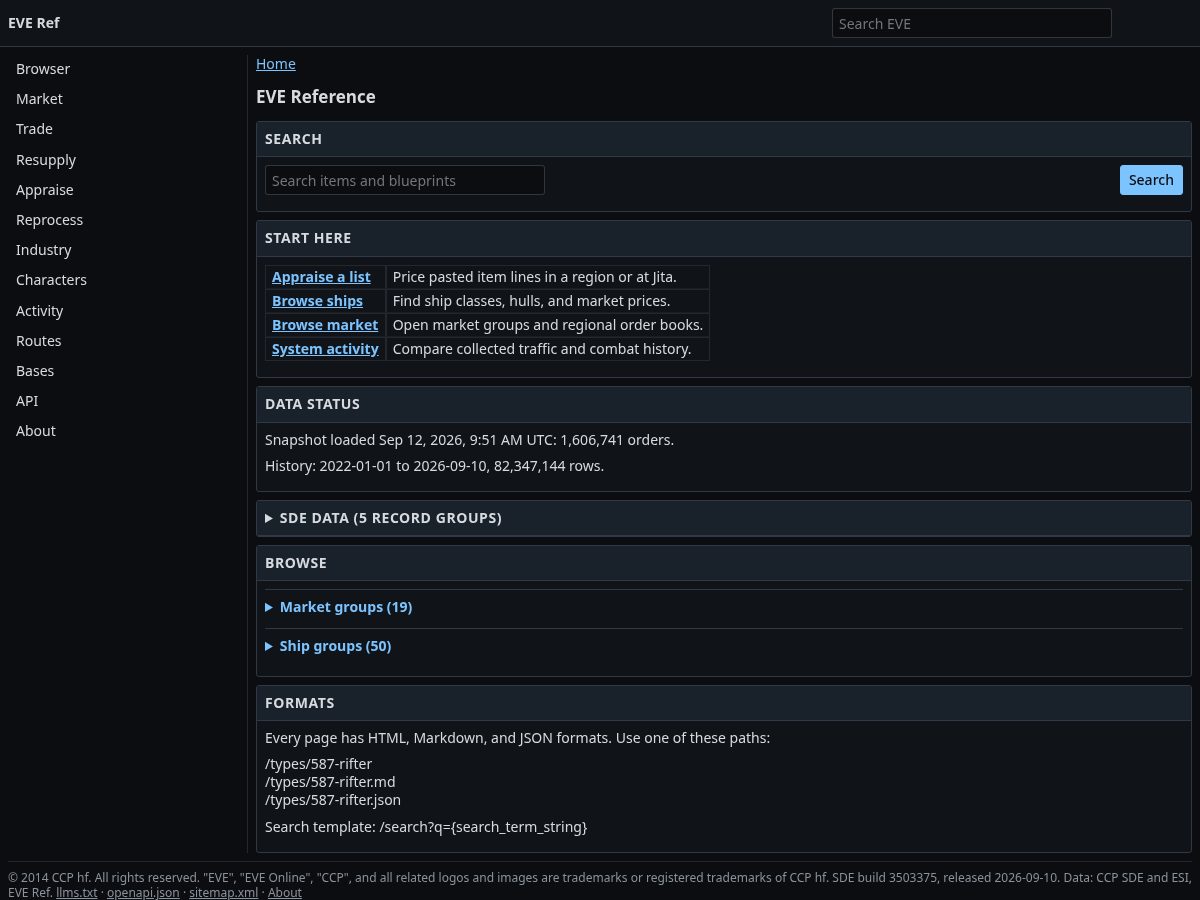Open Characters in the sidebar
This screenshot has width=1200, height=900.
click(51, 280)
